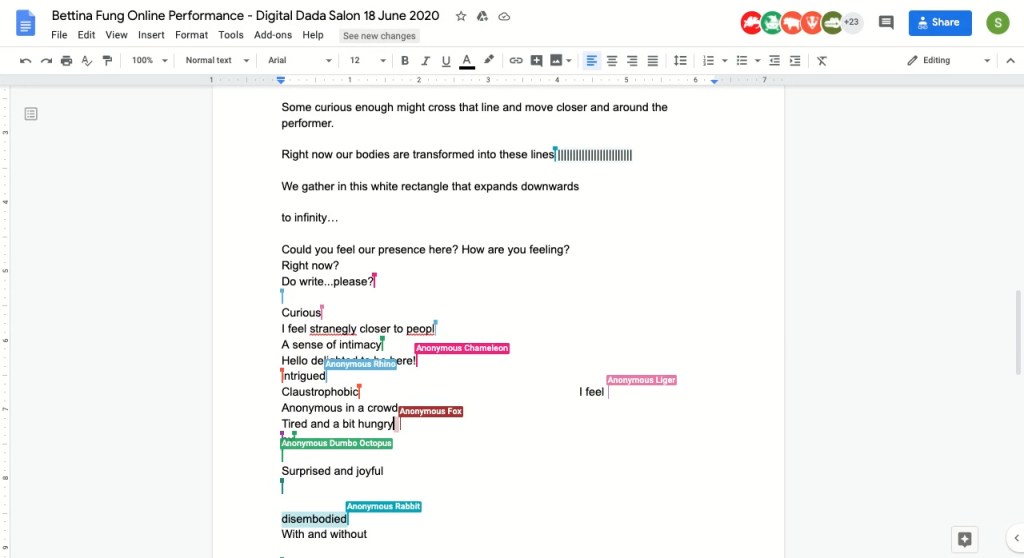Open the zoom level dropdown
Screen dimensions: 1024x558
(148, 61)
